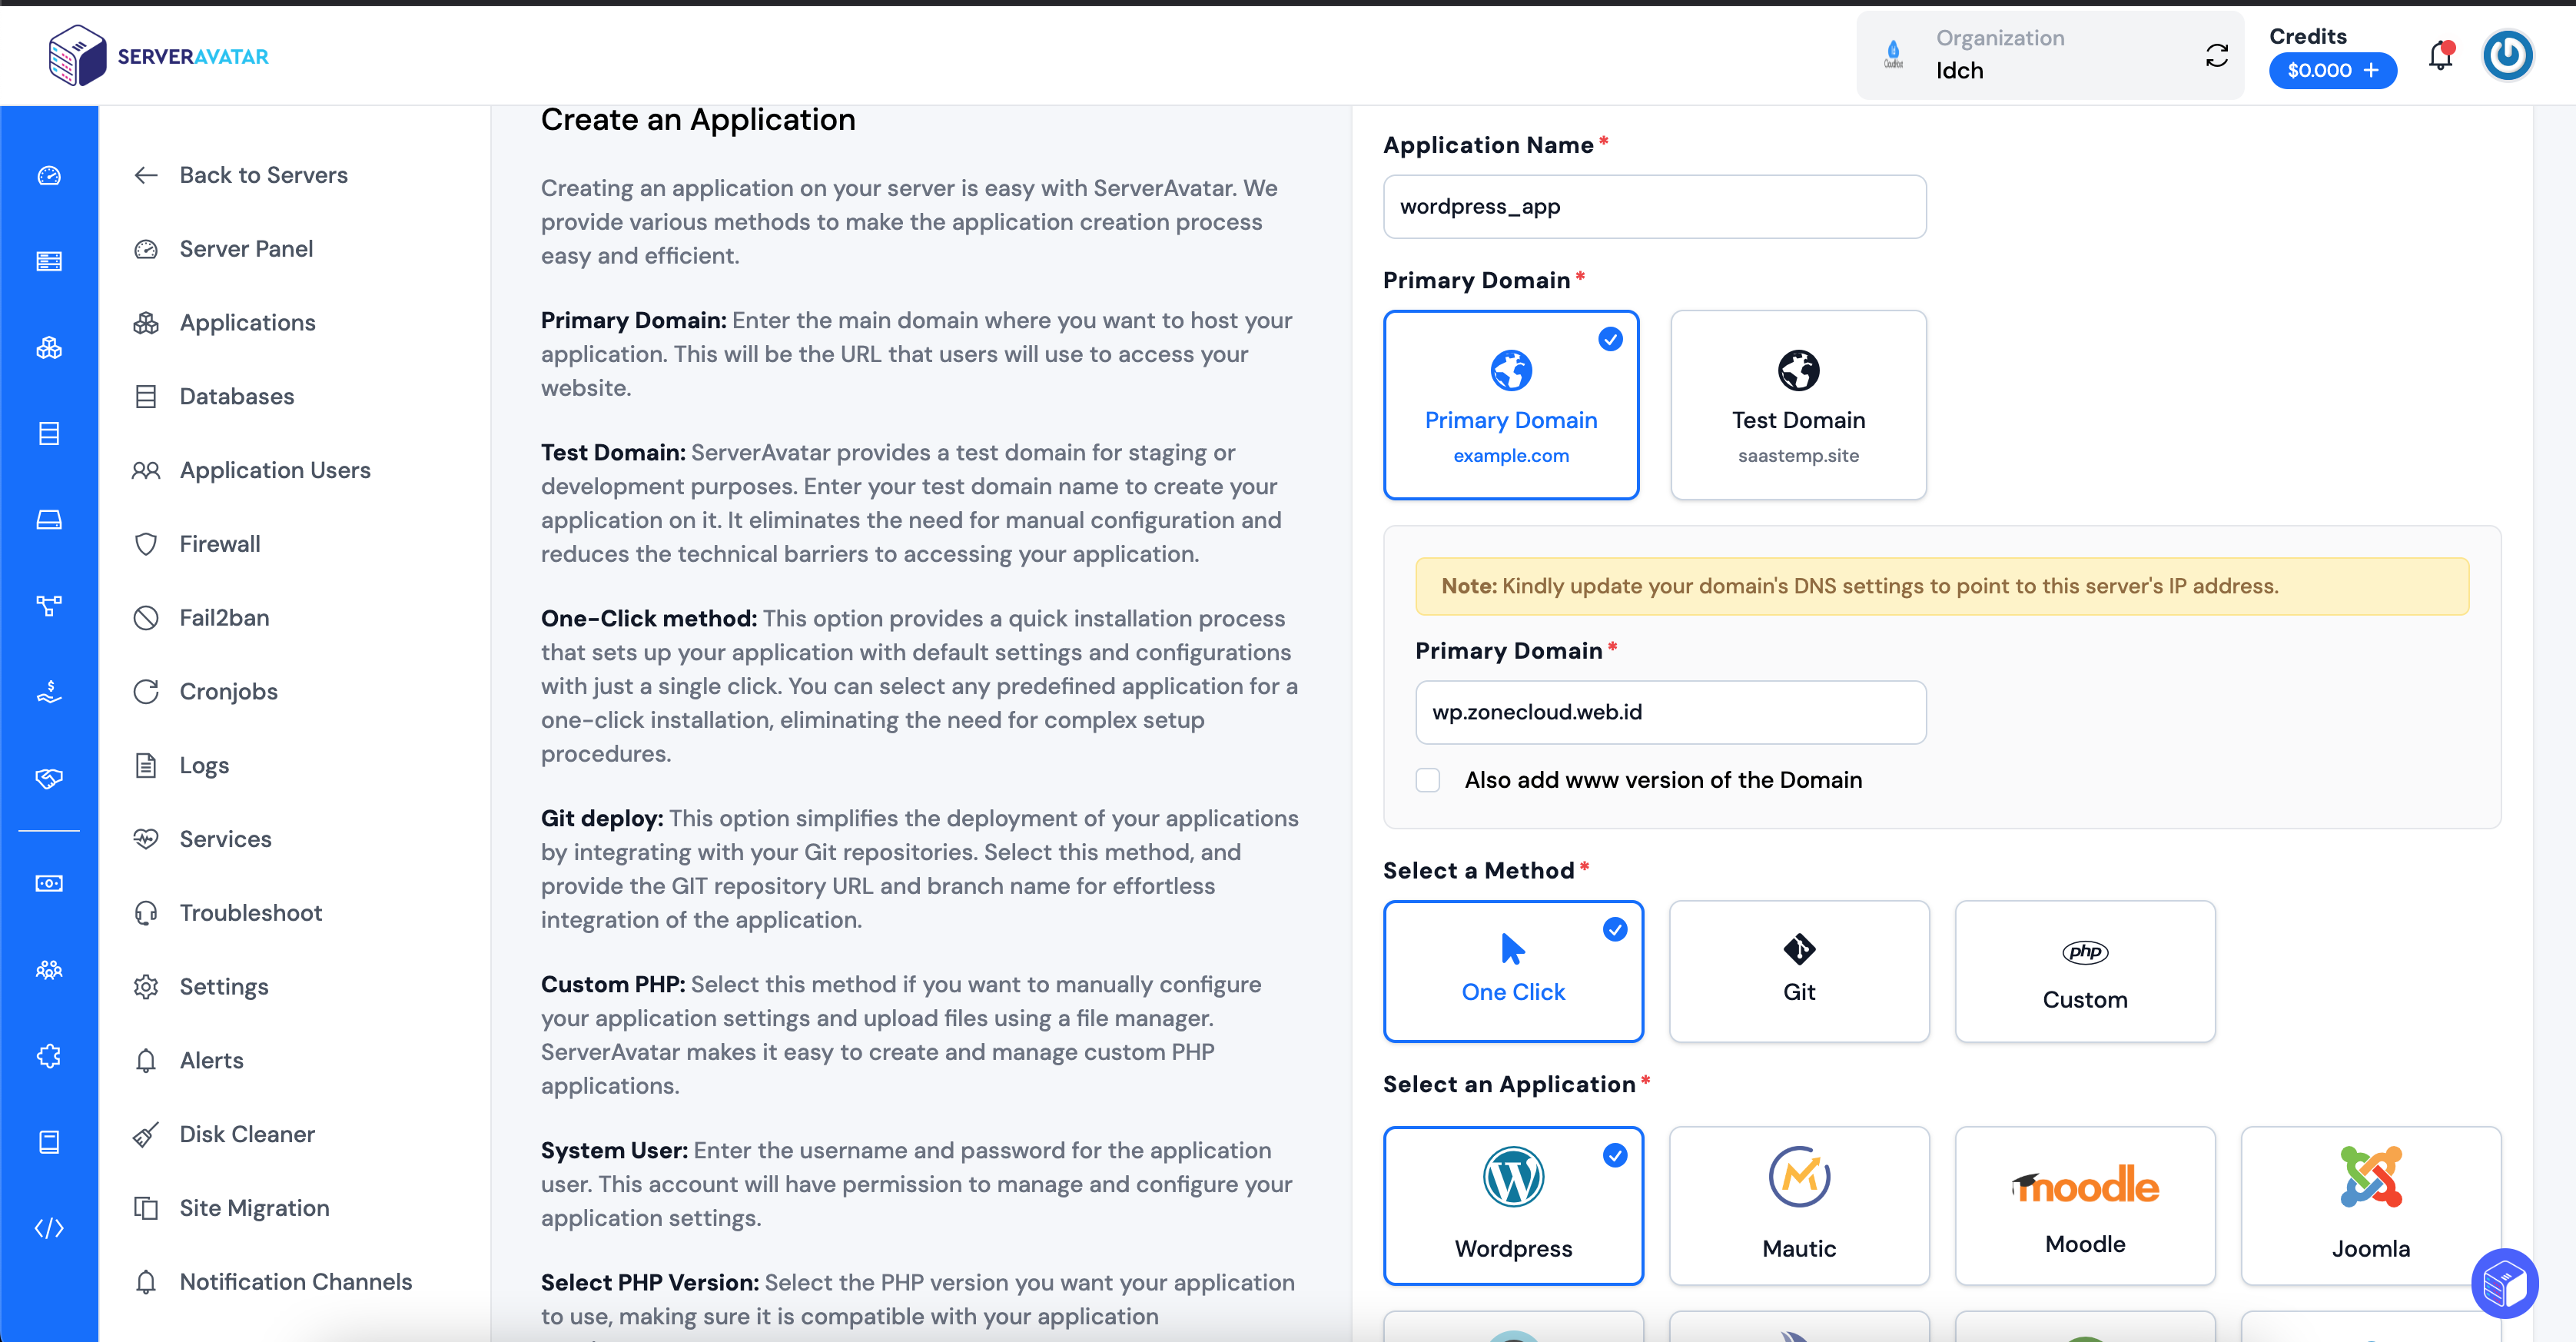
Task: Click the php icon on the Custom card
Action: 2085,952
